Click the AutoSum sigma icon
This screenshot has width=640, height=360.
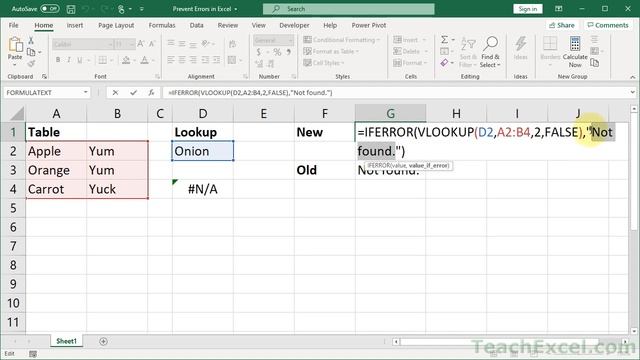444,40
